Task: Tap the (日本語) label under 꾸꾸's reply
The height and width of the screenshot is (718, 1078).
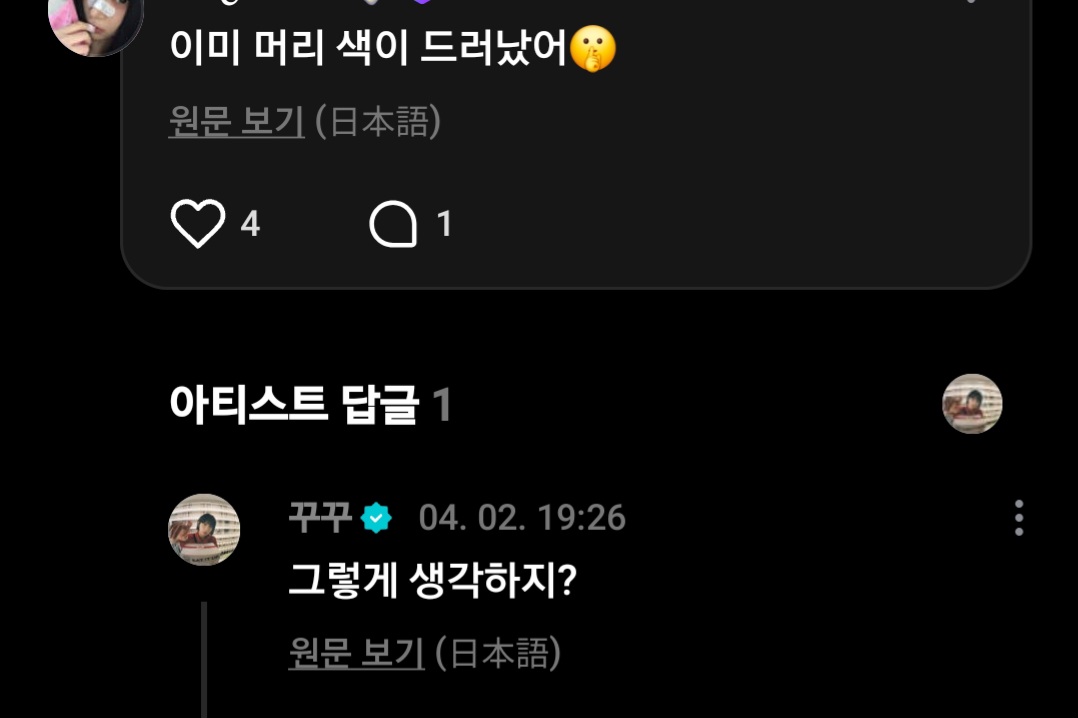Action: coord(498,653)
